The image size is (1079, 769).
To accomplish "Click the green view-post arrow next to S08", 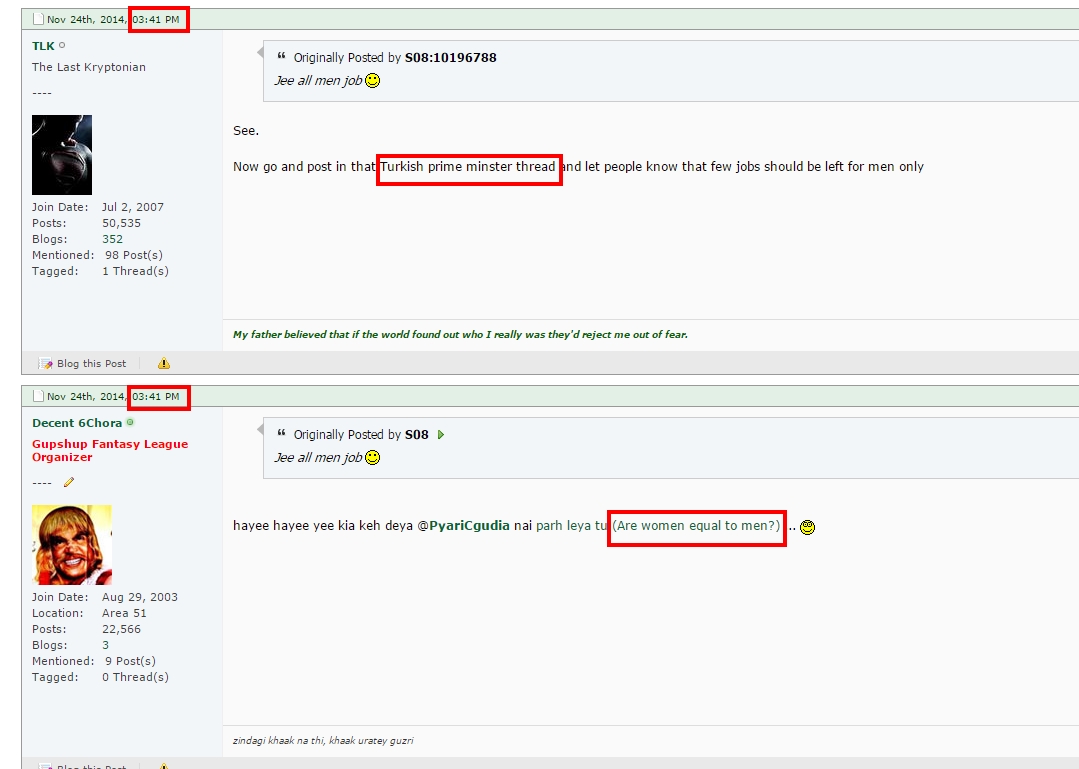I will click(441, 435).
